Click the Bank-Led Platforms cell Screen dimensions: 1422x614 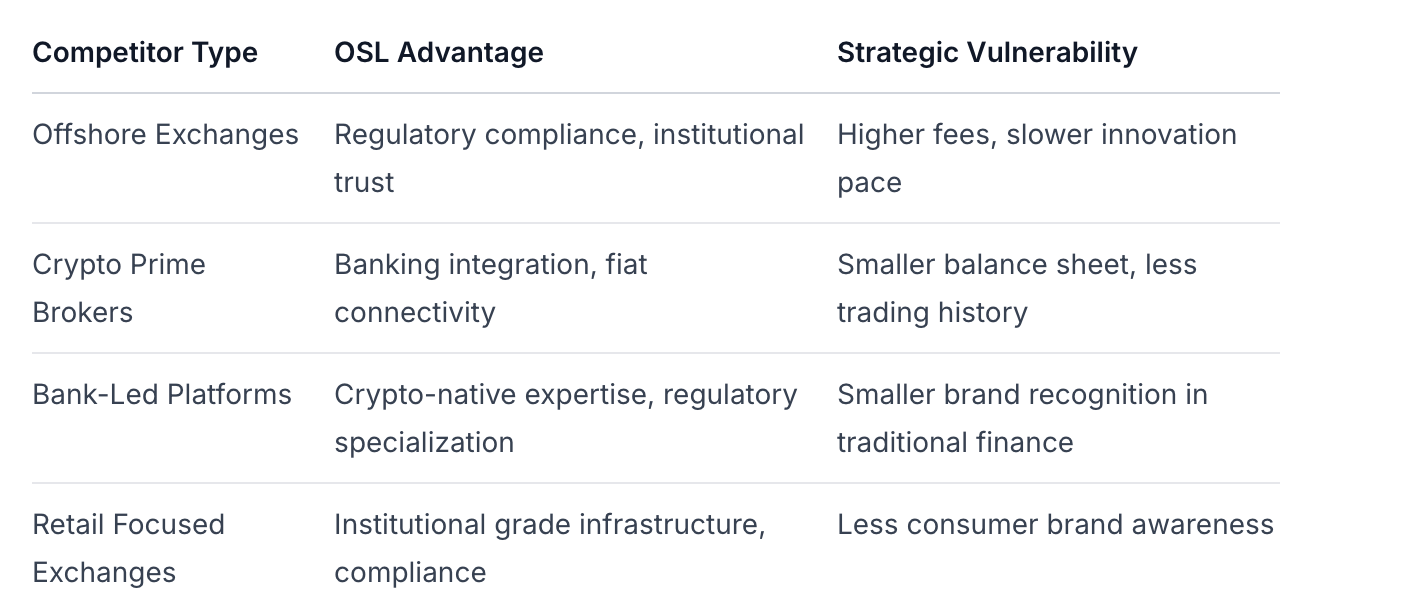(x=162, y=395)
